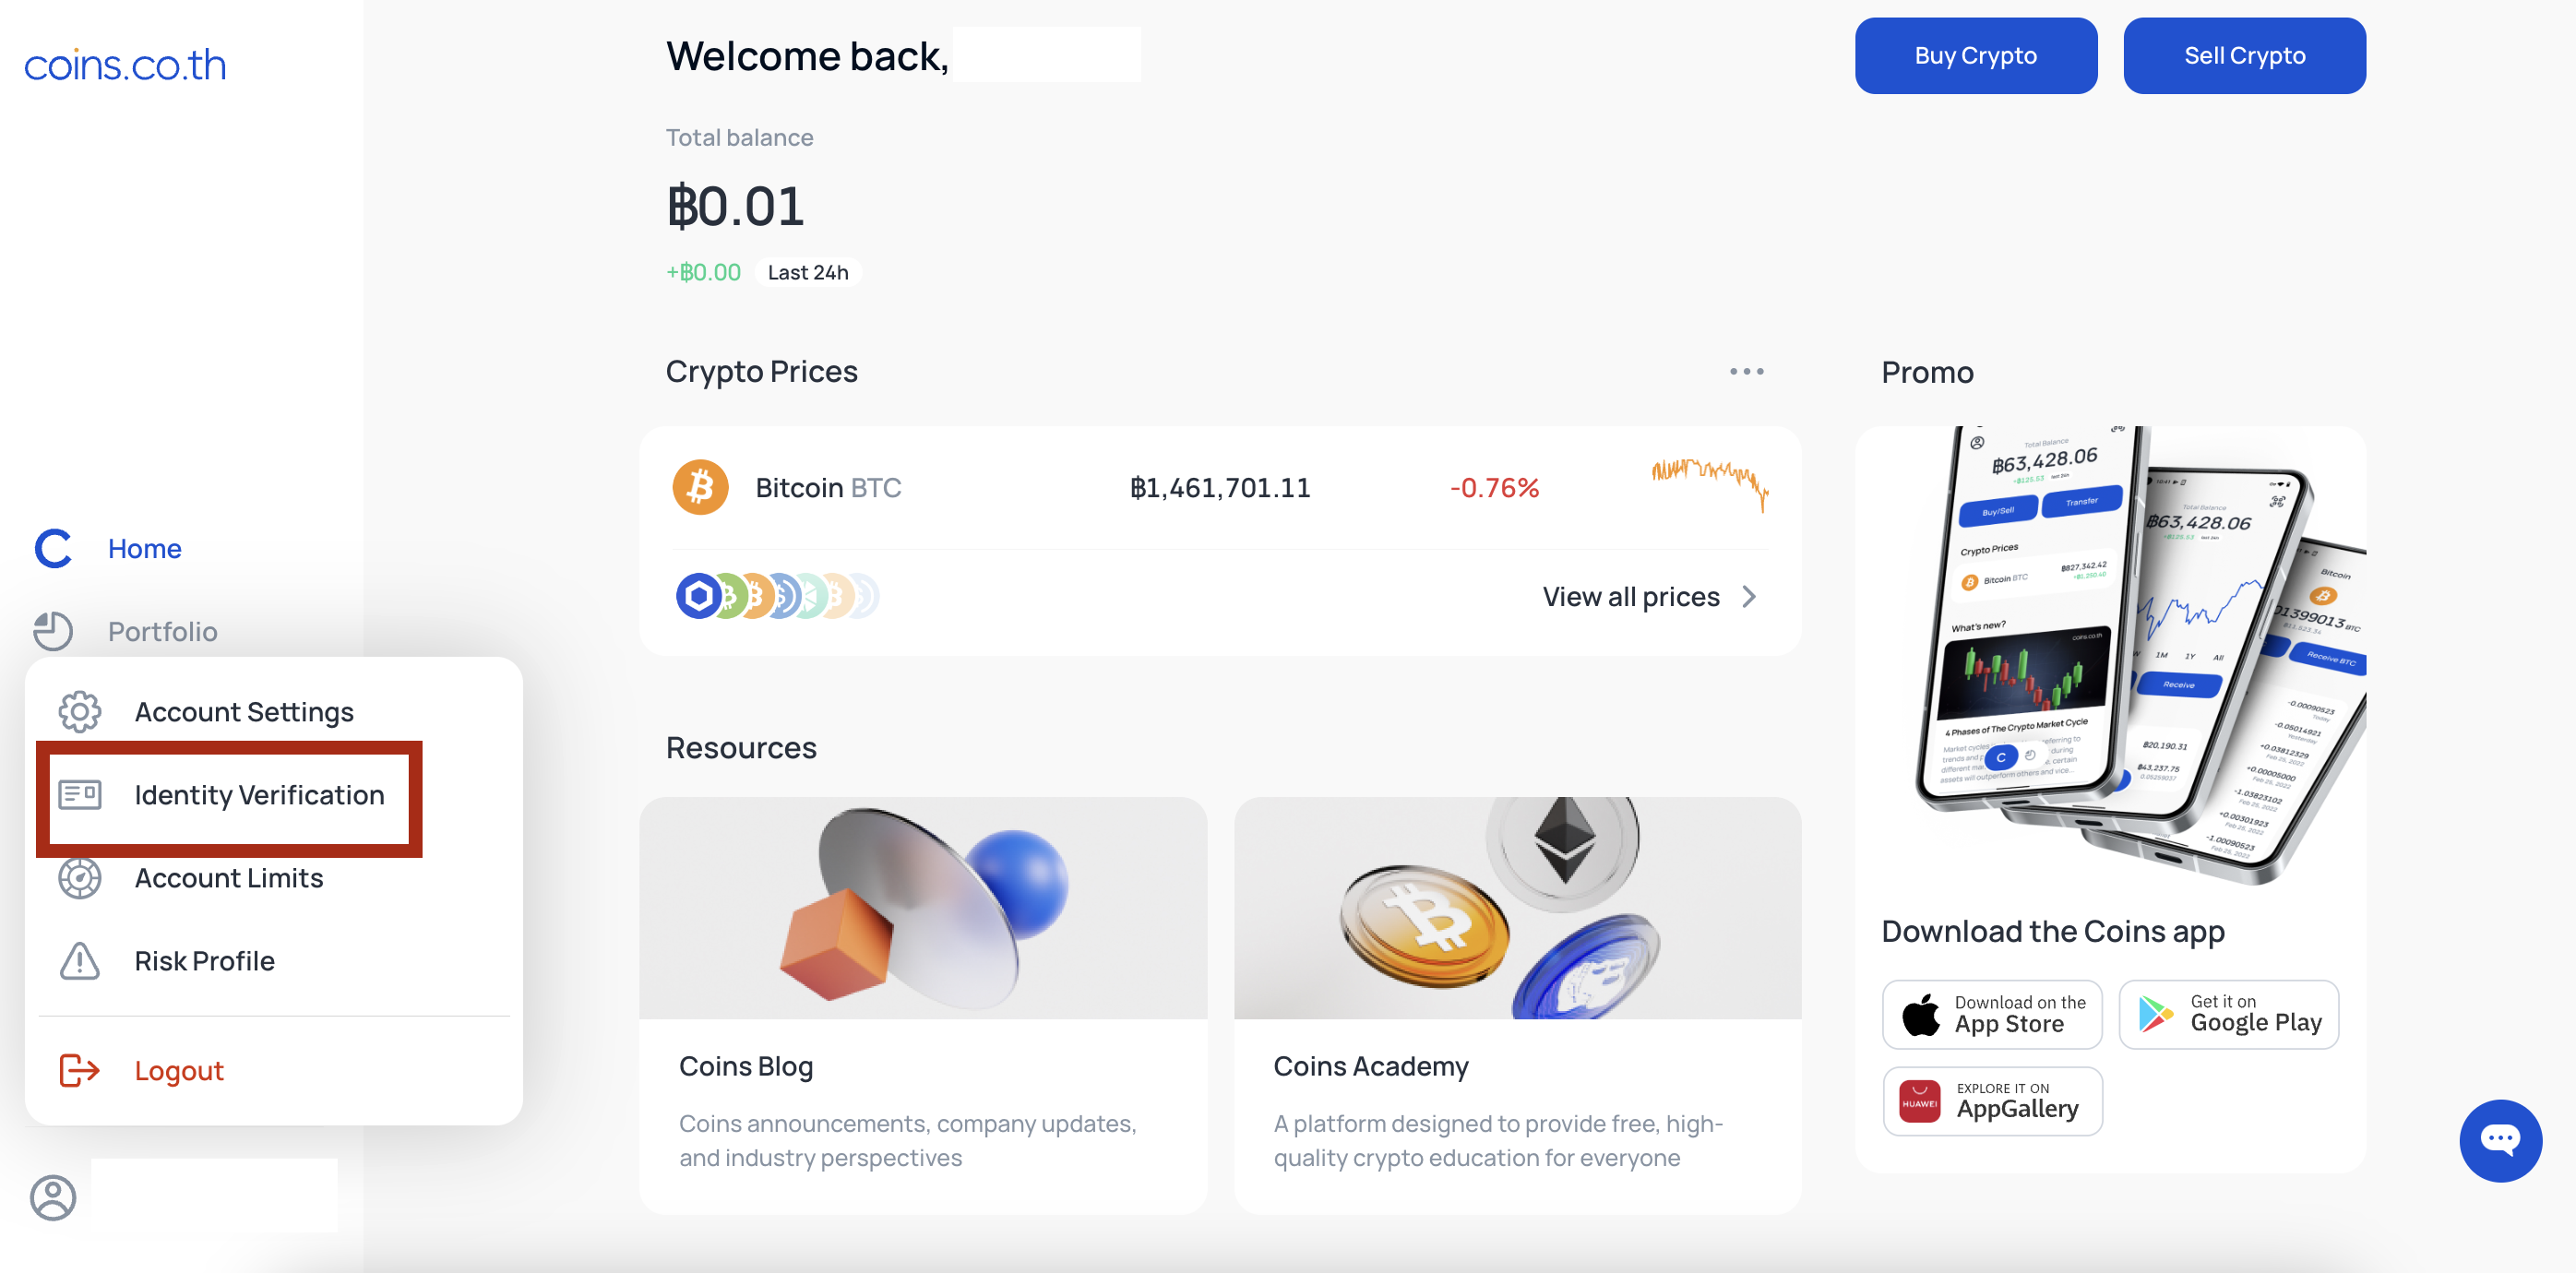Click the Buy Crypto button
Viewport: 2576px width, 1273px height.
(x=1975, y=56)
